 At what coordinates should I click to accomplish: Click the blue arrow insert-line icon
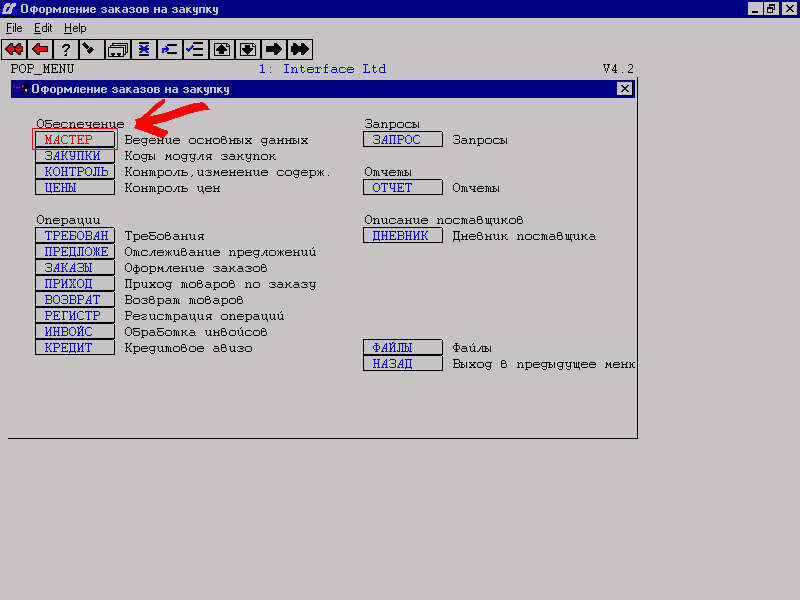click(170, 49)
